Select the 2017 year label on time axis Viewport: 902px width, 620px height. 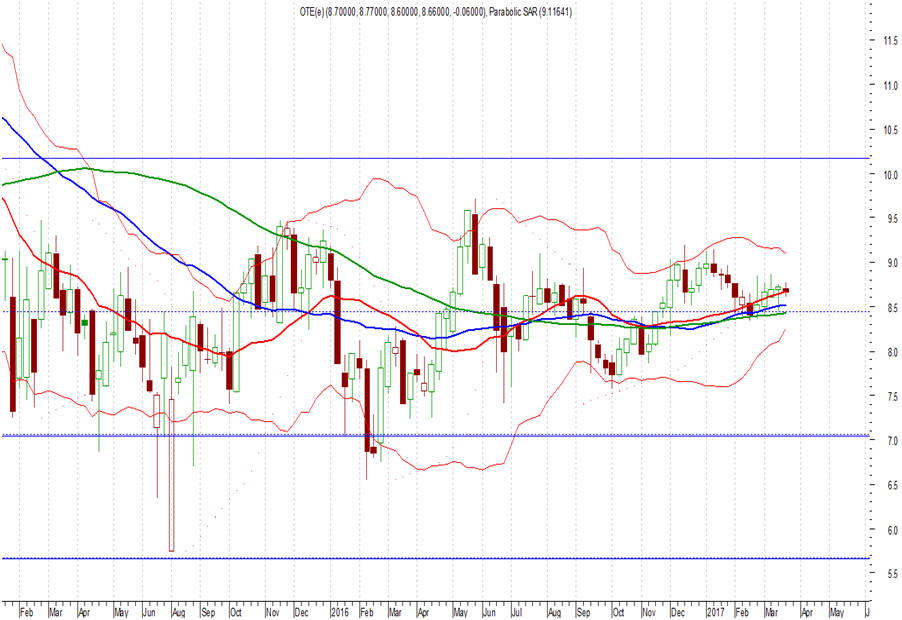[x=716, y=613]
